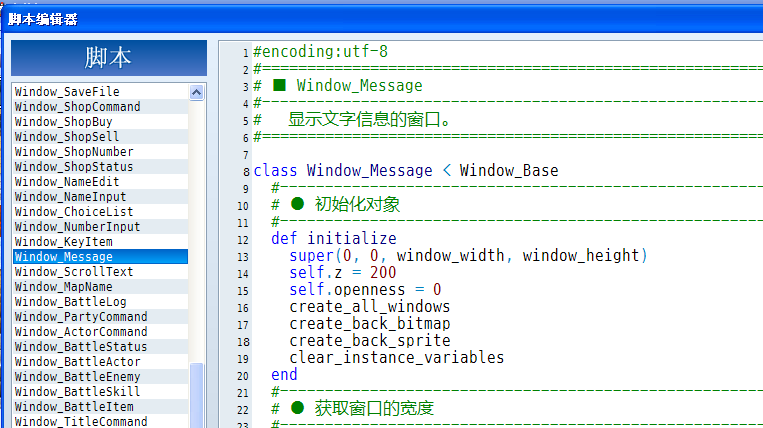Select Window_BattleSkill script entry
The width and height of the screenshot is (763, 428).
coord(101,392)
